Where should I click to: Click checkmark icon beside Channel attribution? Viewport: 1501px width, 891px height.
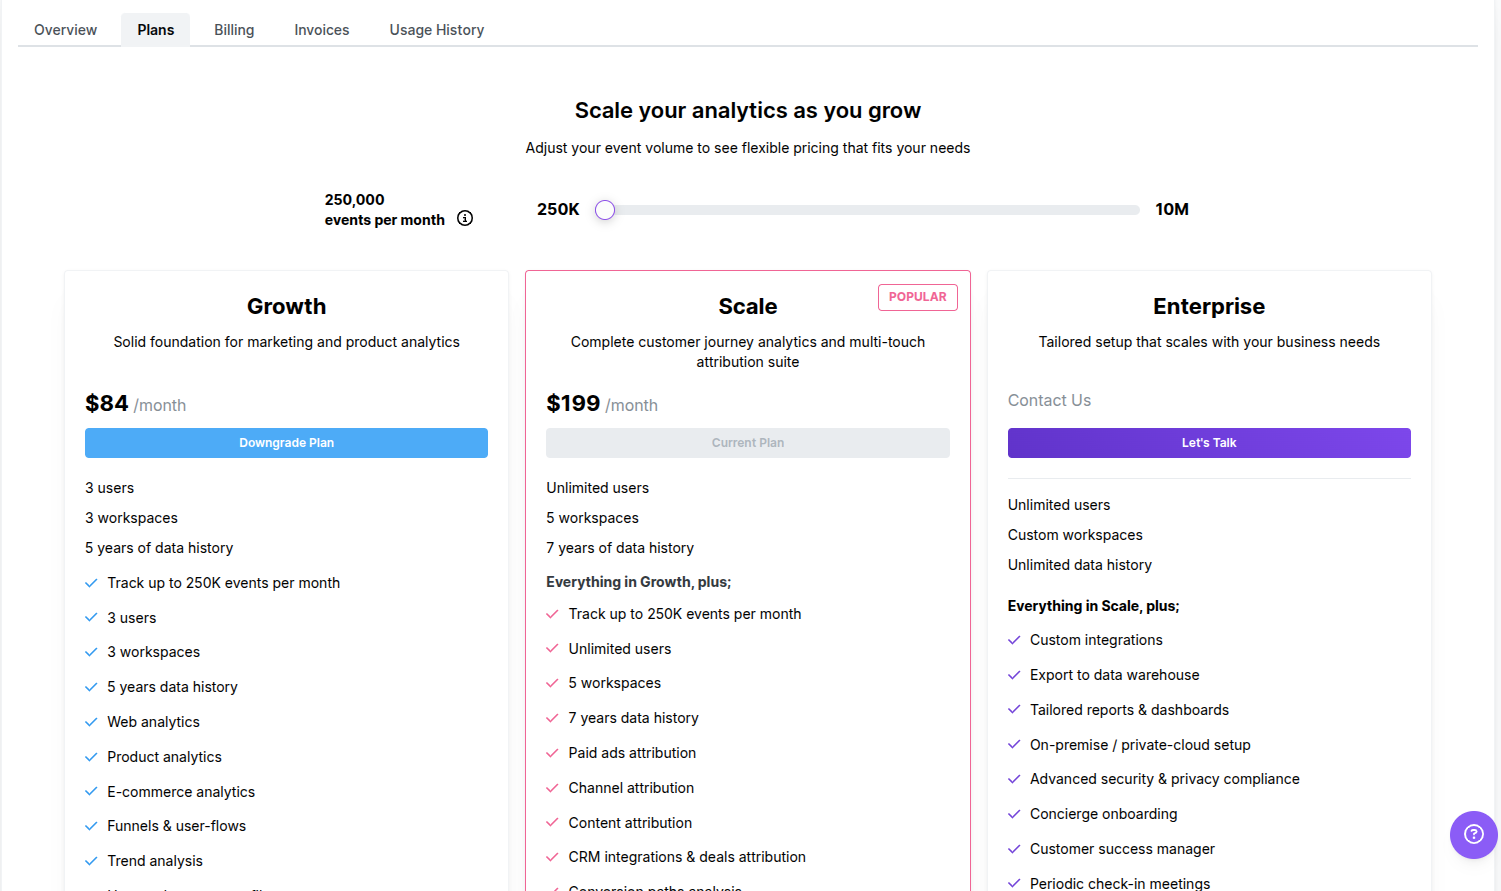click(552, 788)
